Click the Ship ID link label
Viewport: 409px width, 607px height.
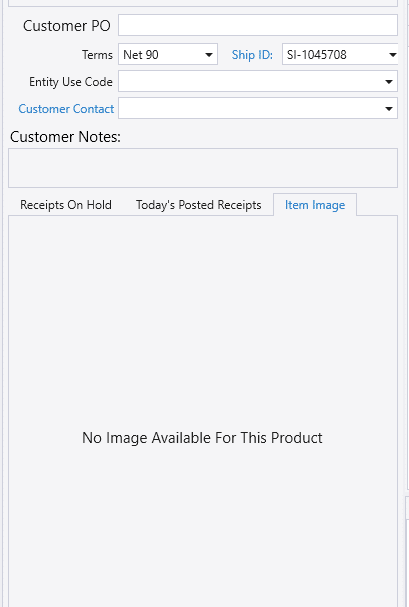252,55
